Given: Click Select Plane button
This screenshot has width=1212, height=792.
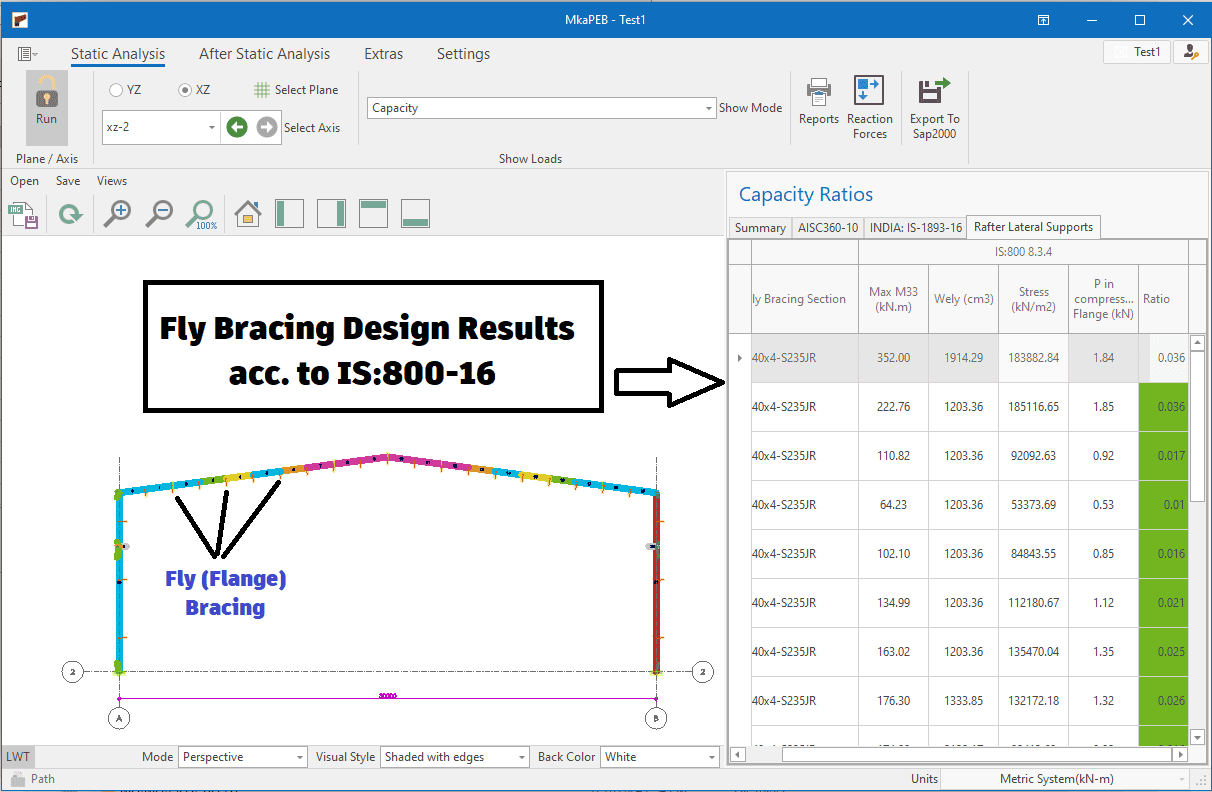Looking at the screenshot, I should point(296,90).
